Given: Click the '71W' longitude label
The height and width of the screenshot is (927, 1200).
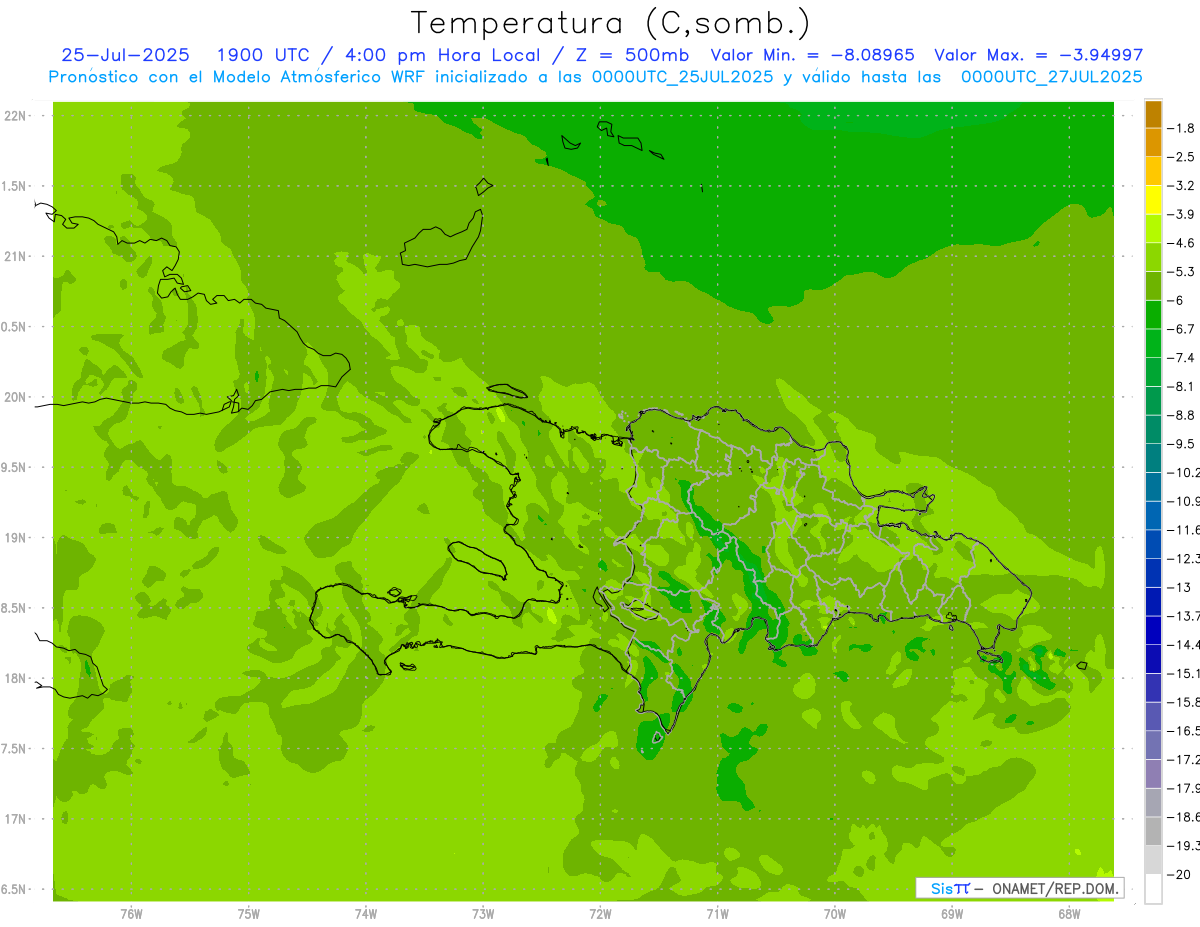Looking at the screenshot, I should (717, 913).
